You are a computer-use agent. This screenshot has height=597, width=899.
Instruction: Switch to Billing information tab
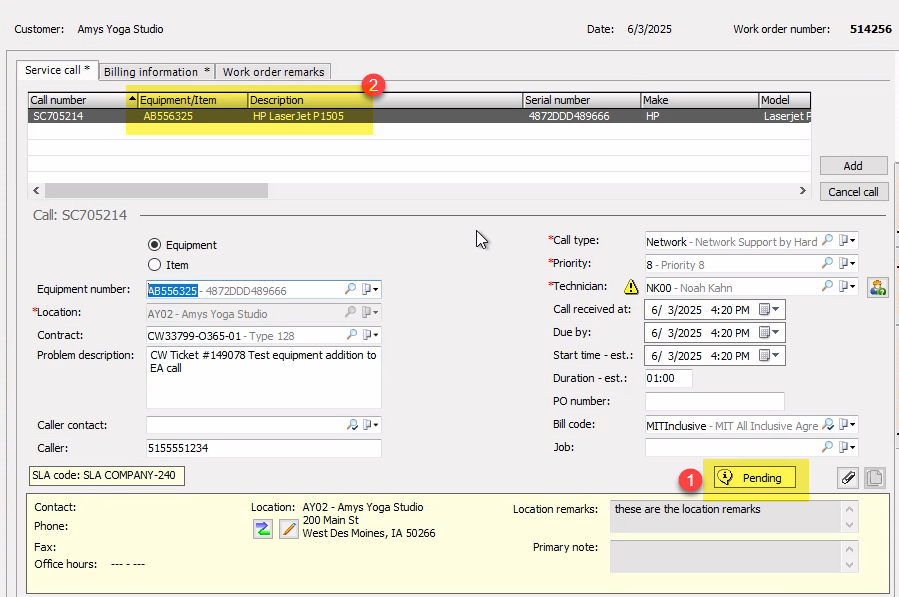click(x=157, y=72)
